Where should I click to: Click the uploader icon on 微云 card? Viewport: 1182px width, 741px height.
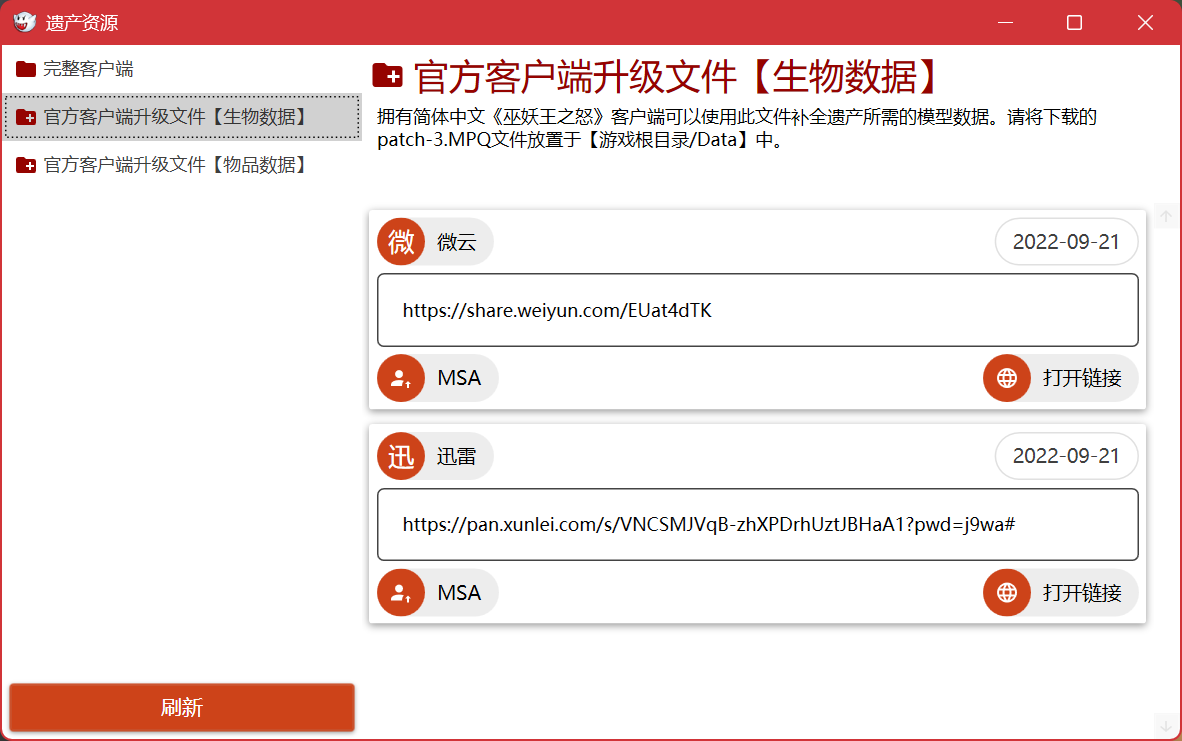click(401, 378)
